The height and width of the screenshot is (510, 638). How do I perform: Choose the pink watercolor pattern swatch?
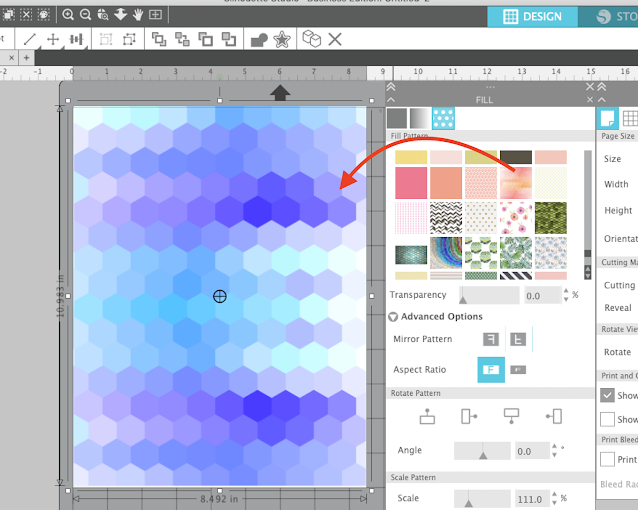tap(516, 183)
